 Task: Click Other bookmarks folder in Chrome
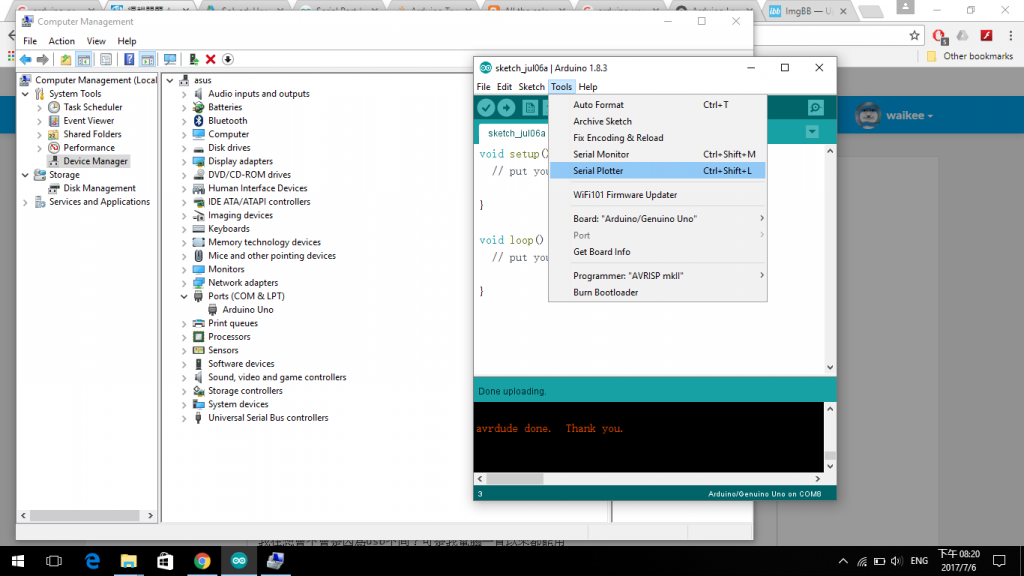pyautogui.click(x=970, y=56)
